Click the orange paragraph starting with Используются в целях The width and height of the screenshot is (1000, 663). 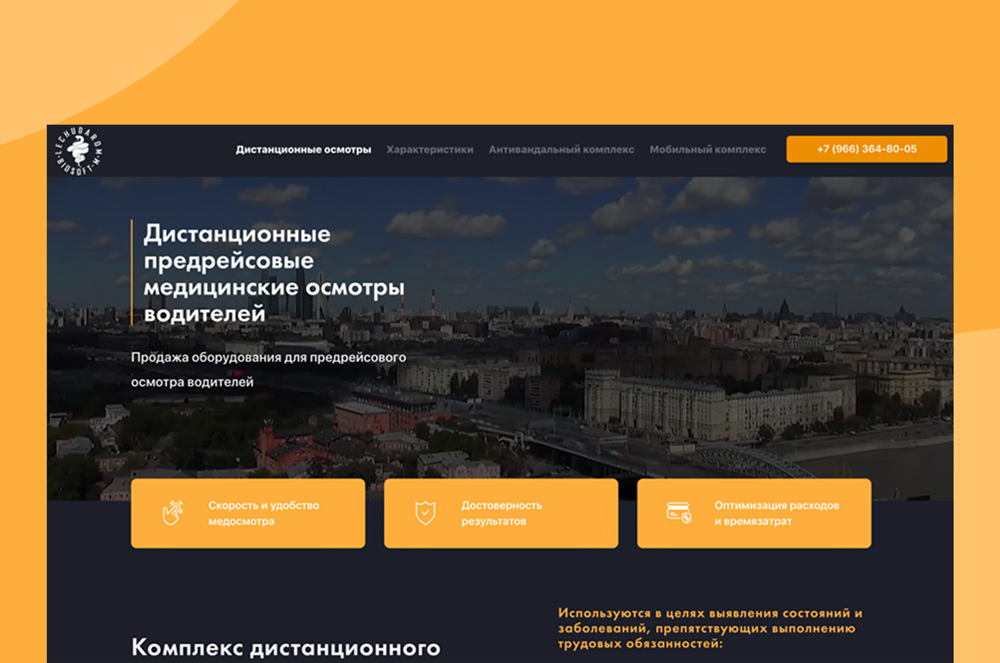click(710, 629)
